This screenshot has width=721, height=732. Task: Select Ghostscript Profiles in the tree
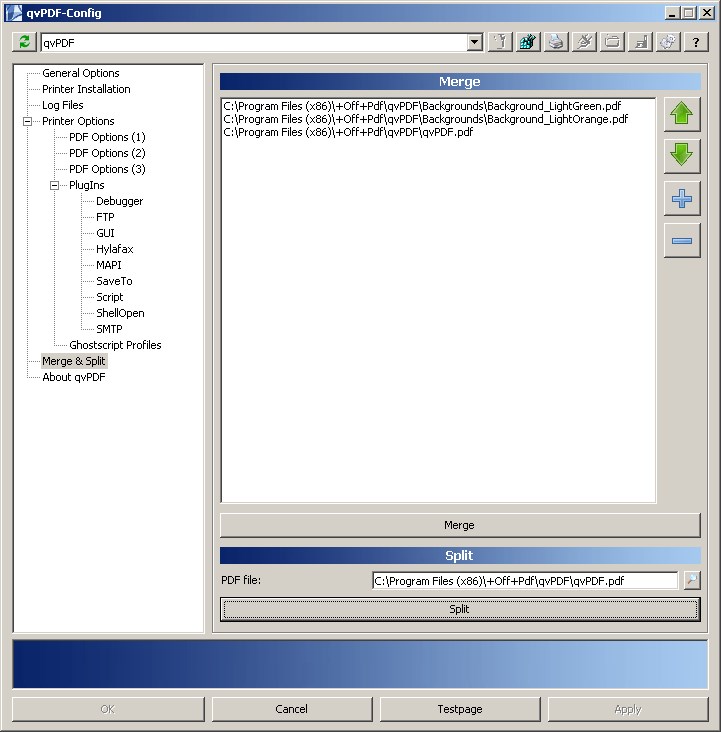tap(115, 345)
